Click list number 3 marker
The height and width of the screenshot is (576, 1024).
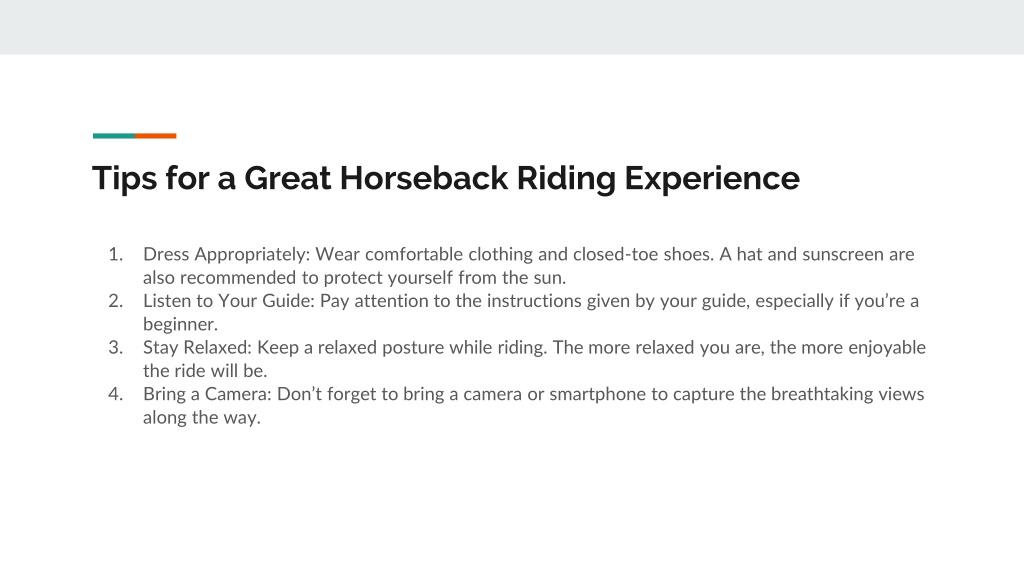point(116,347)
